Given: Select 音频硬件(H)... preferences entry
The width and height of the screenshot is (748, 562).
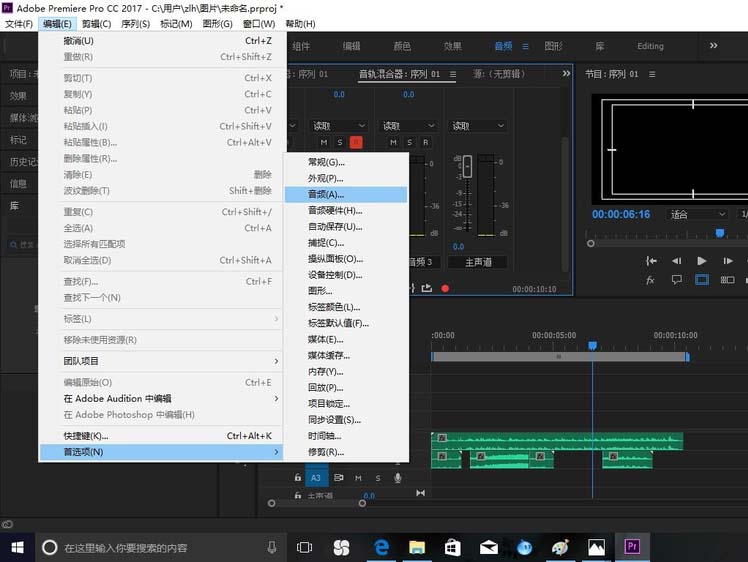Looking at the screenshot, I should (346, 210).
